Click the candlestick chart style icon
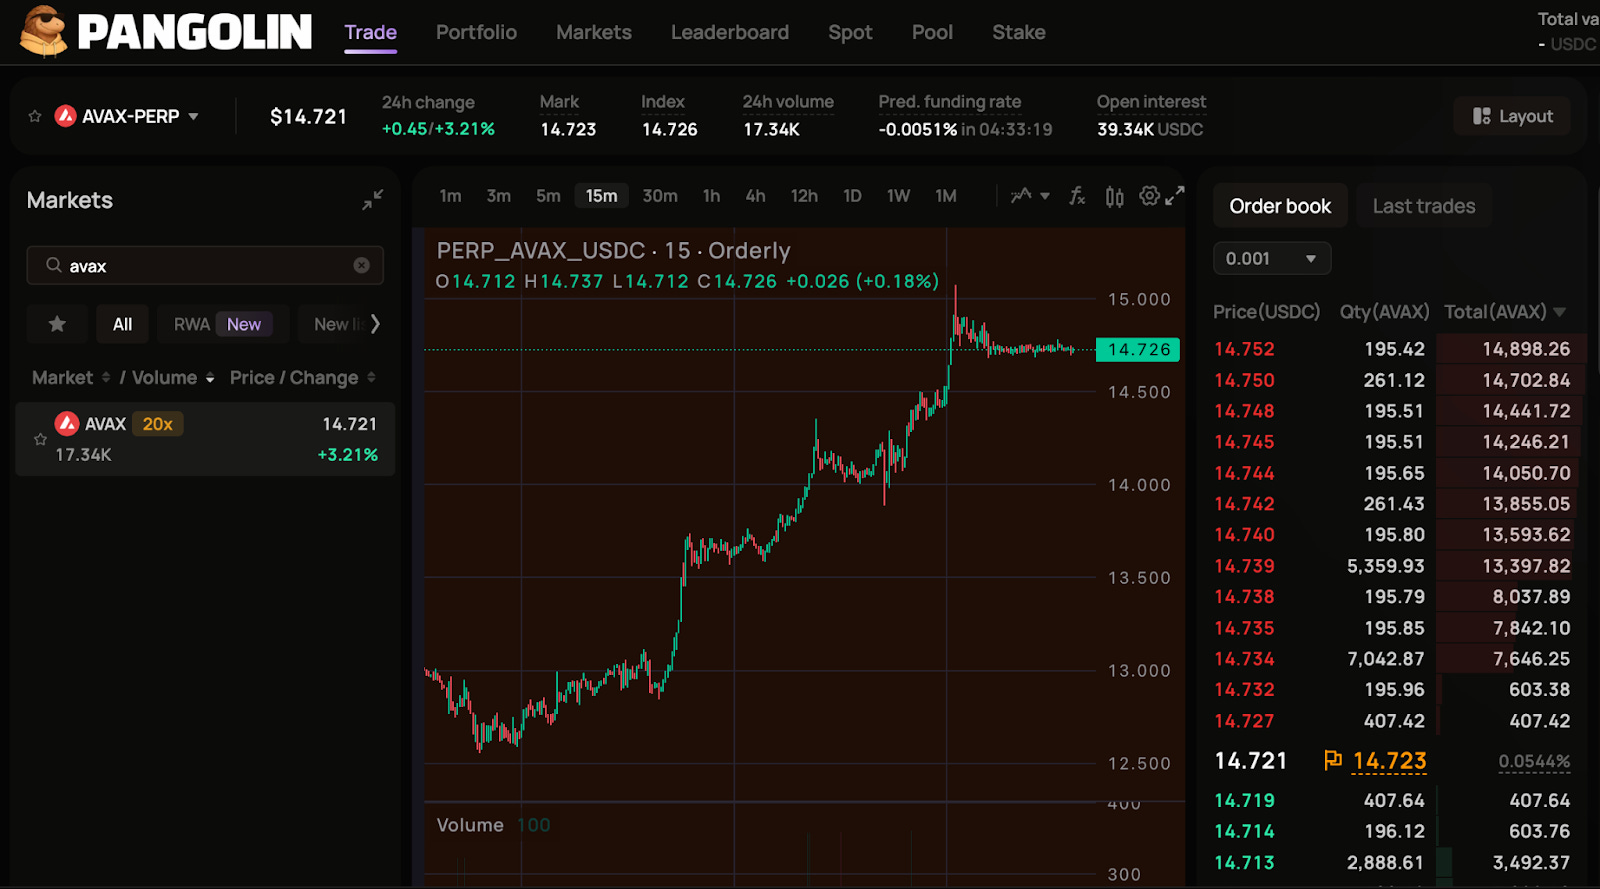Image resolution: width=1600 pixels, height=889 pixels. click(1114, 196)
